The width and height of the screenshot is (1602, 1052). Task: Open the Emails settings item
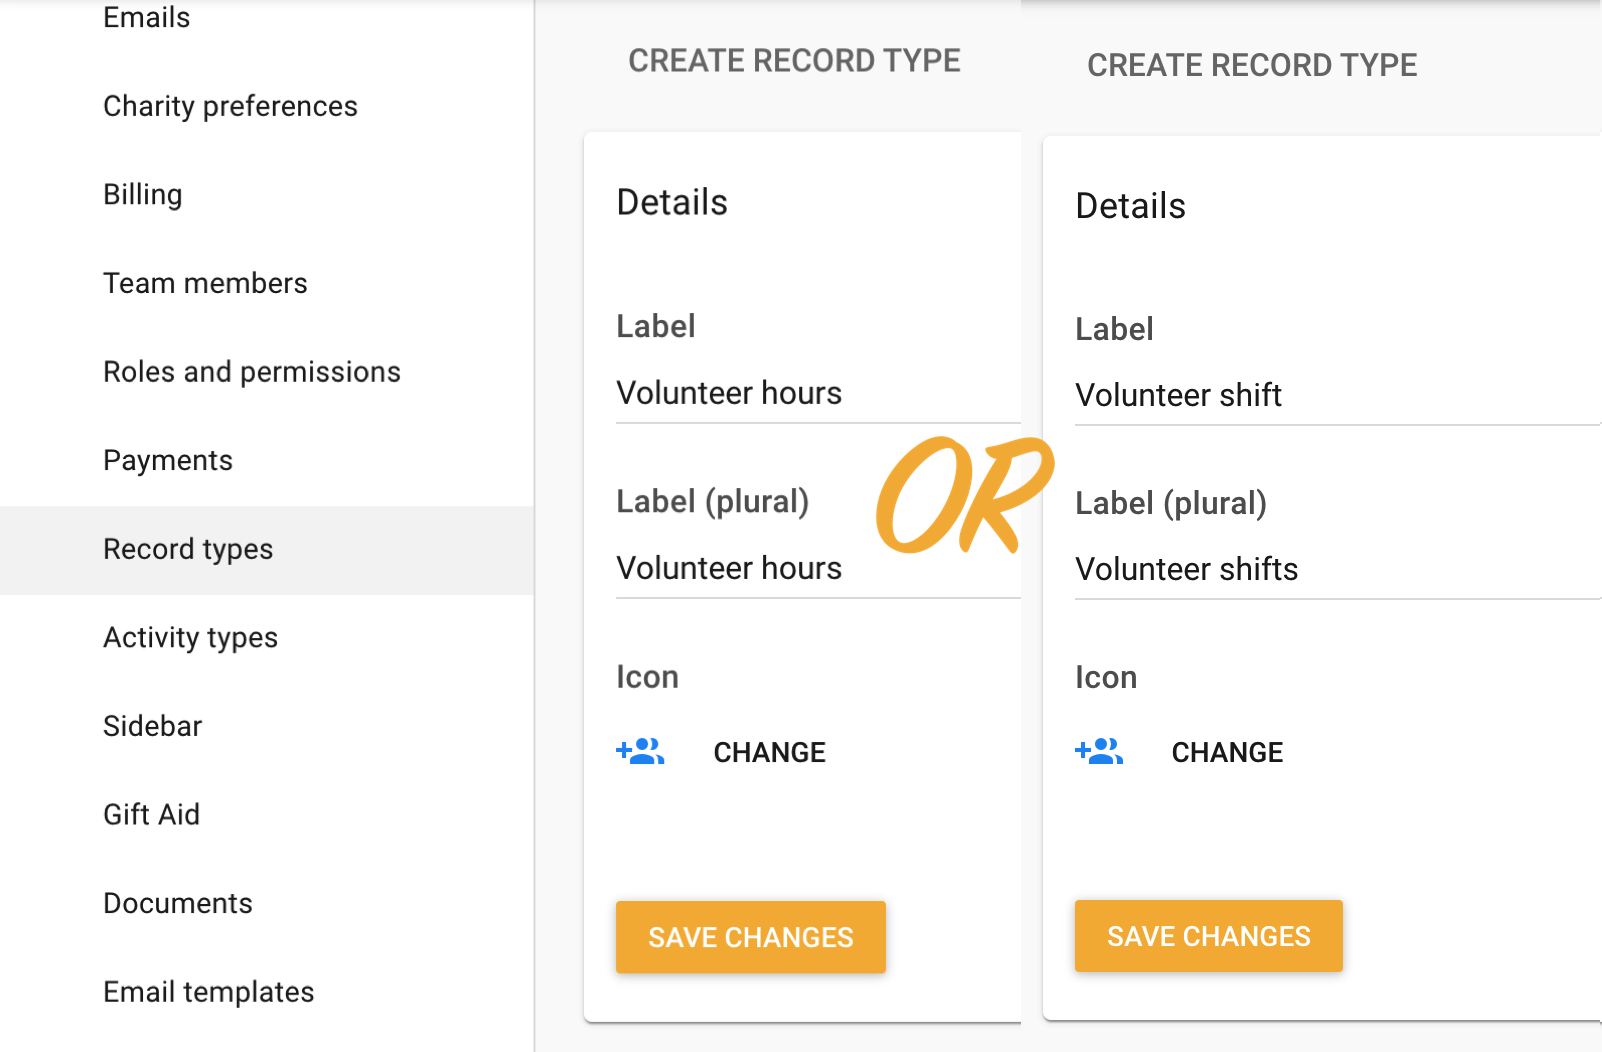(x=147, y=18)
